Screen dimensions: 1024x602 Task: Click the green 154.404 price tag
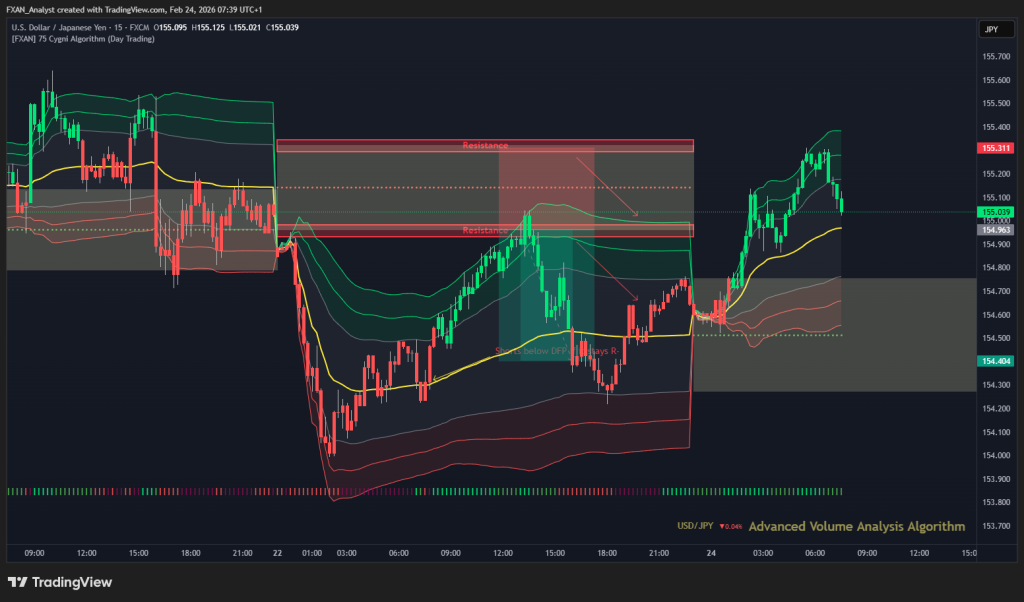coord(996,361)
